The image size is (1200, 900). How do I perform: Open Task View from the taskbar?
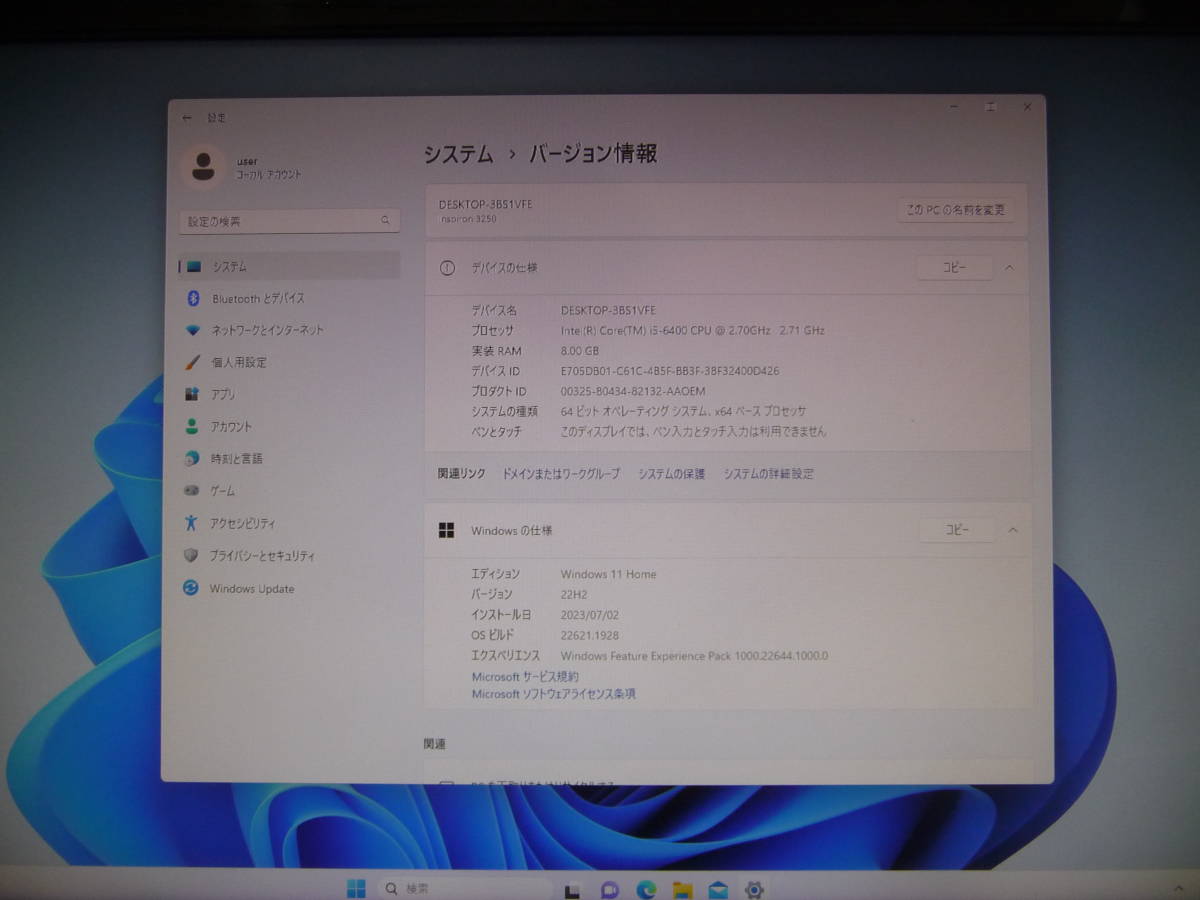click(573, 889)
